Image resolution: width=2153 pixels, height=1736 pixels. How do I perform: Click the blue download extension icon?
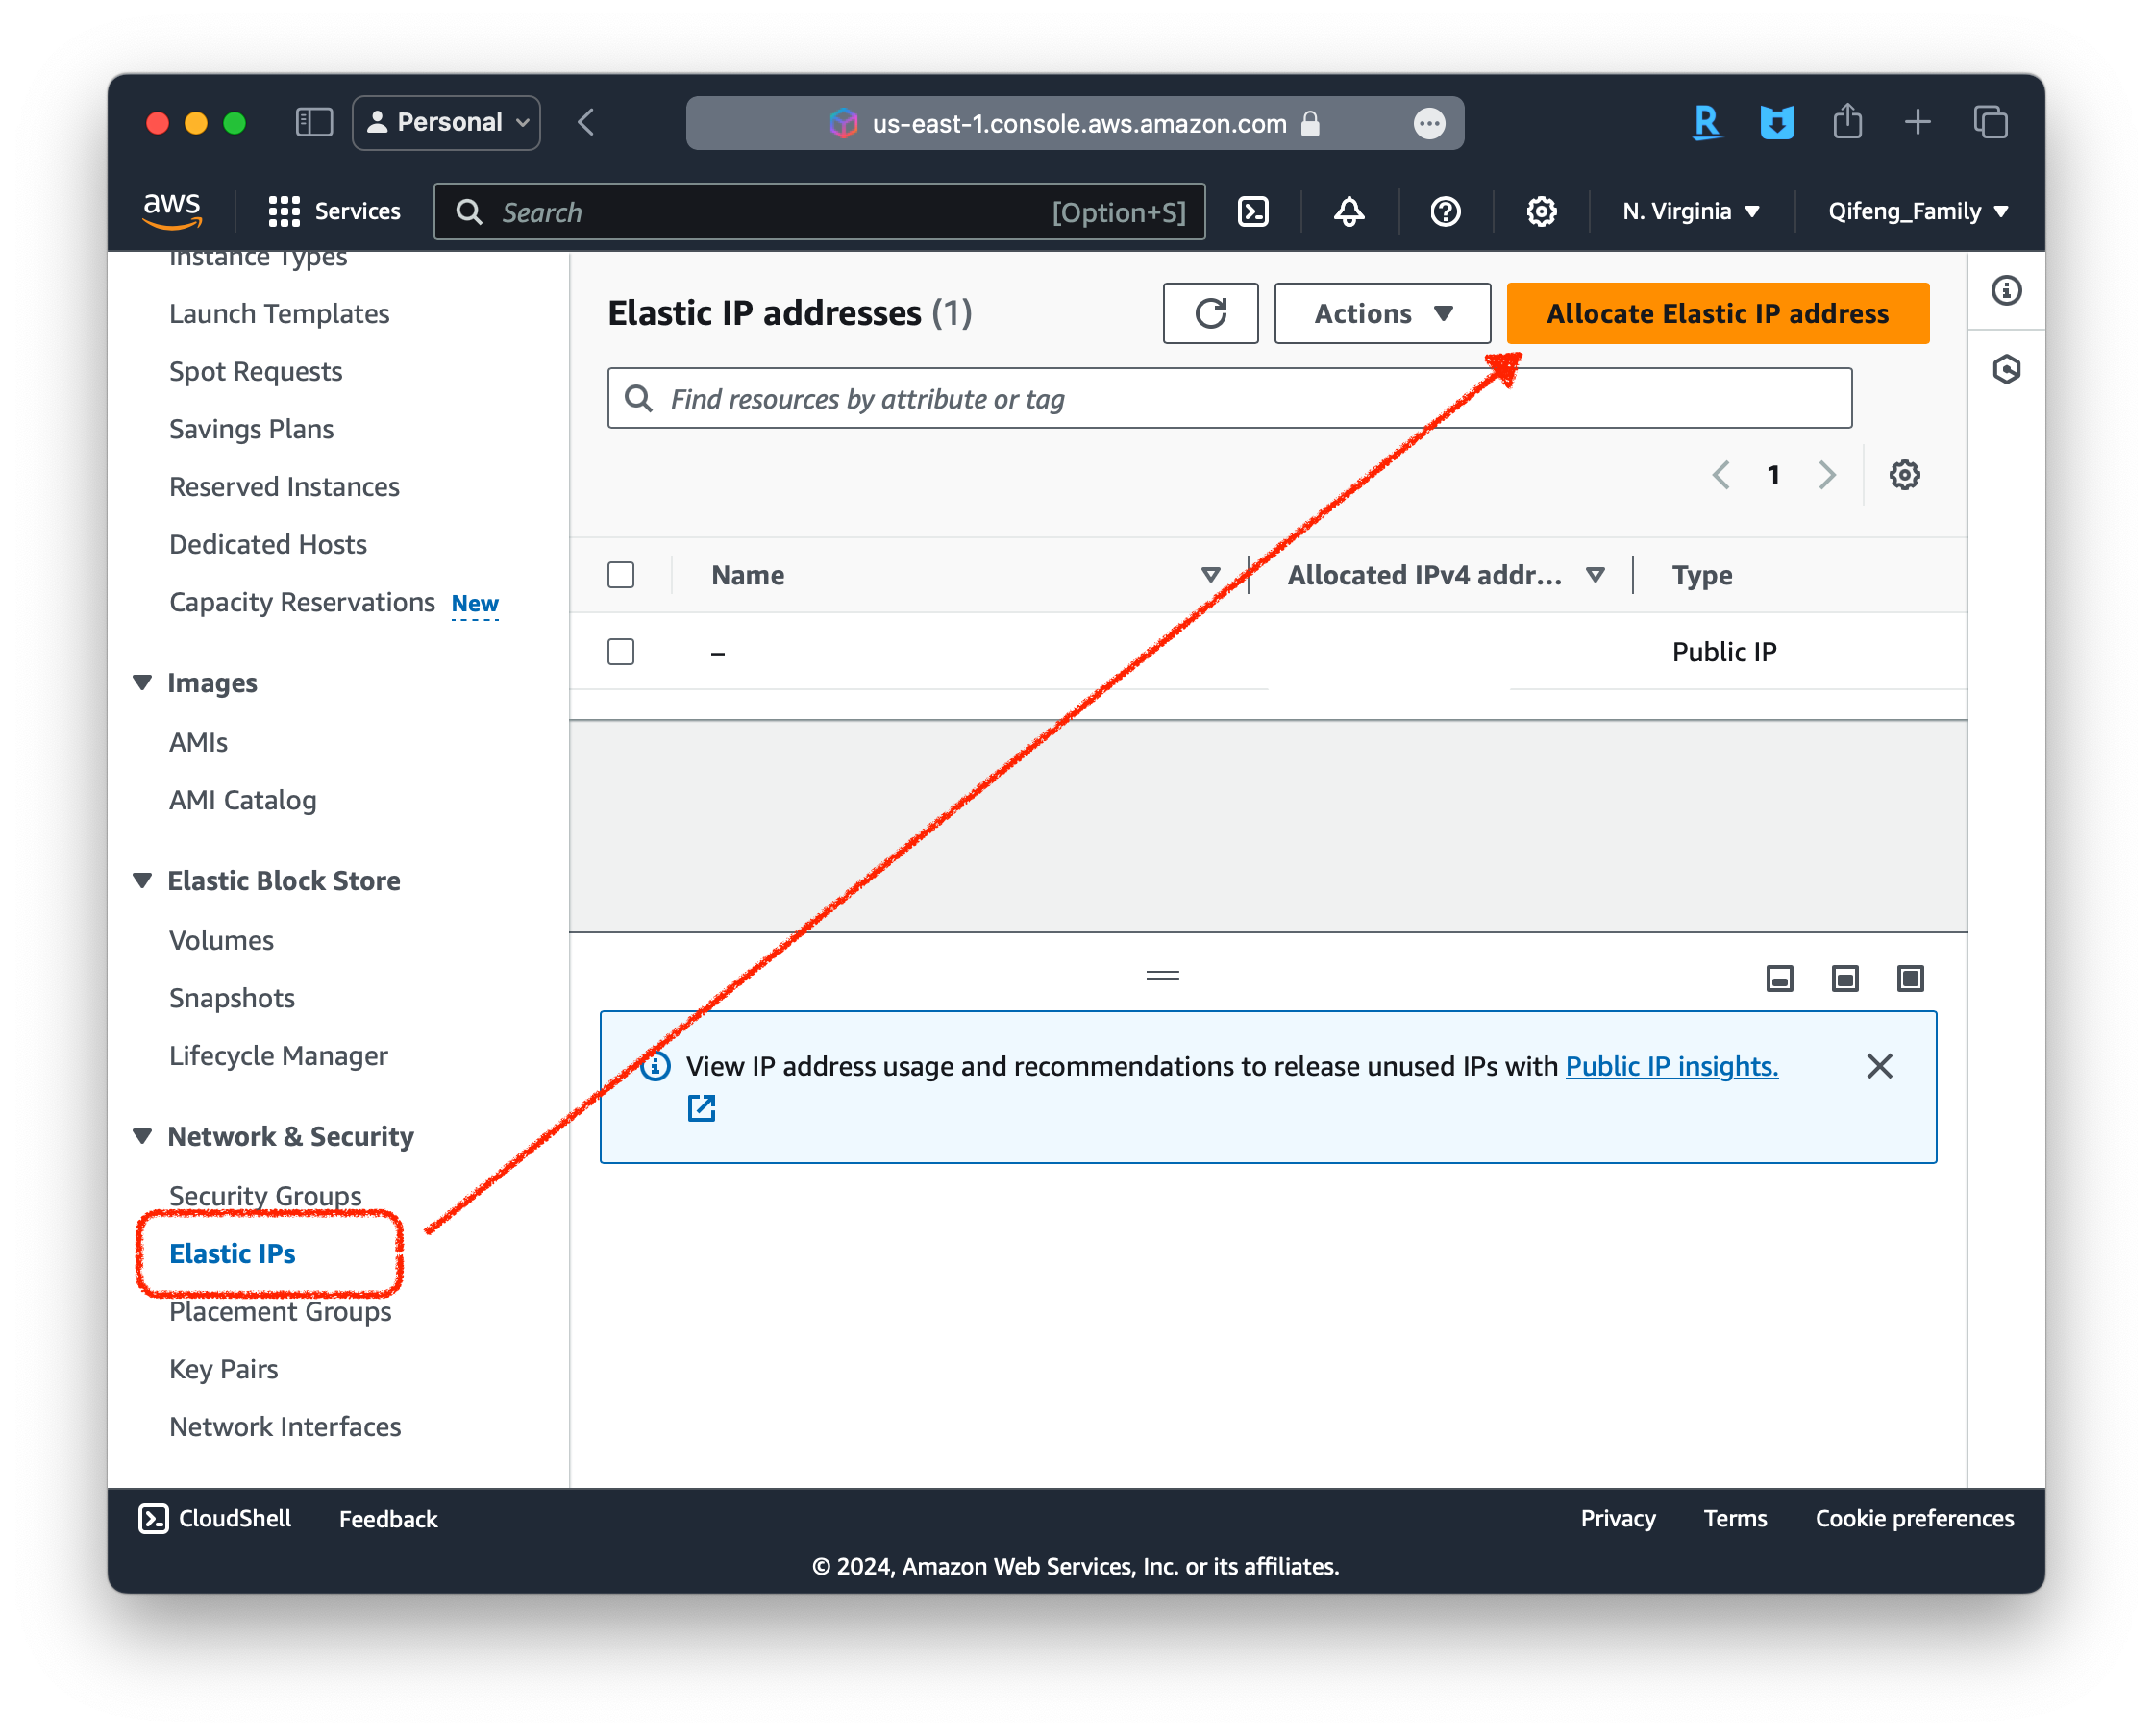pos(1776,123)
